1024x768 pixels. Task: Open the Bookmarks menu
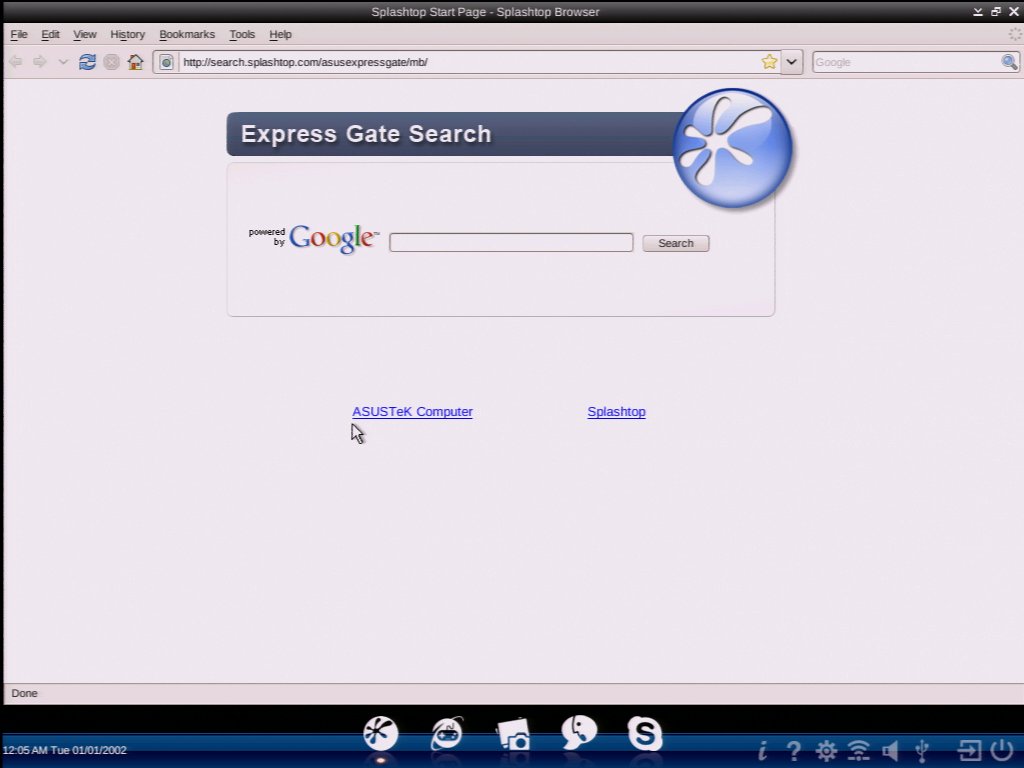(187, 34)
